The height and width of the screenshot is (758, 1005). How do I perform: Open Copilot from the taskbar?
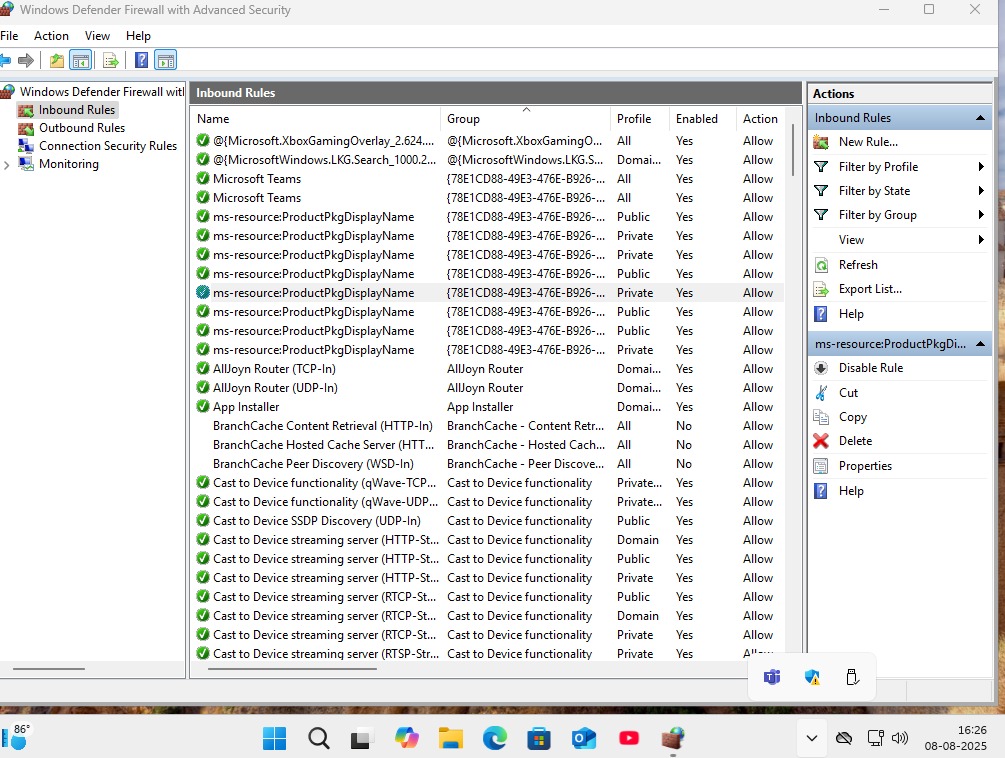(406, 738)
